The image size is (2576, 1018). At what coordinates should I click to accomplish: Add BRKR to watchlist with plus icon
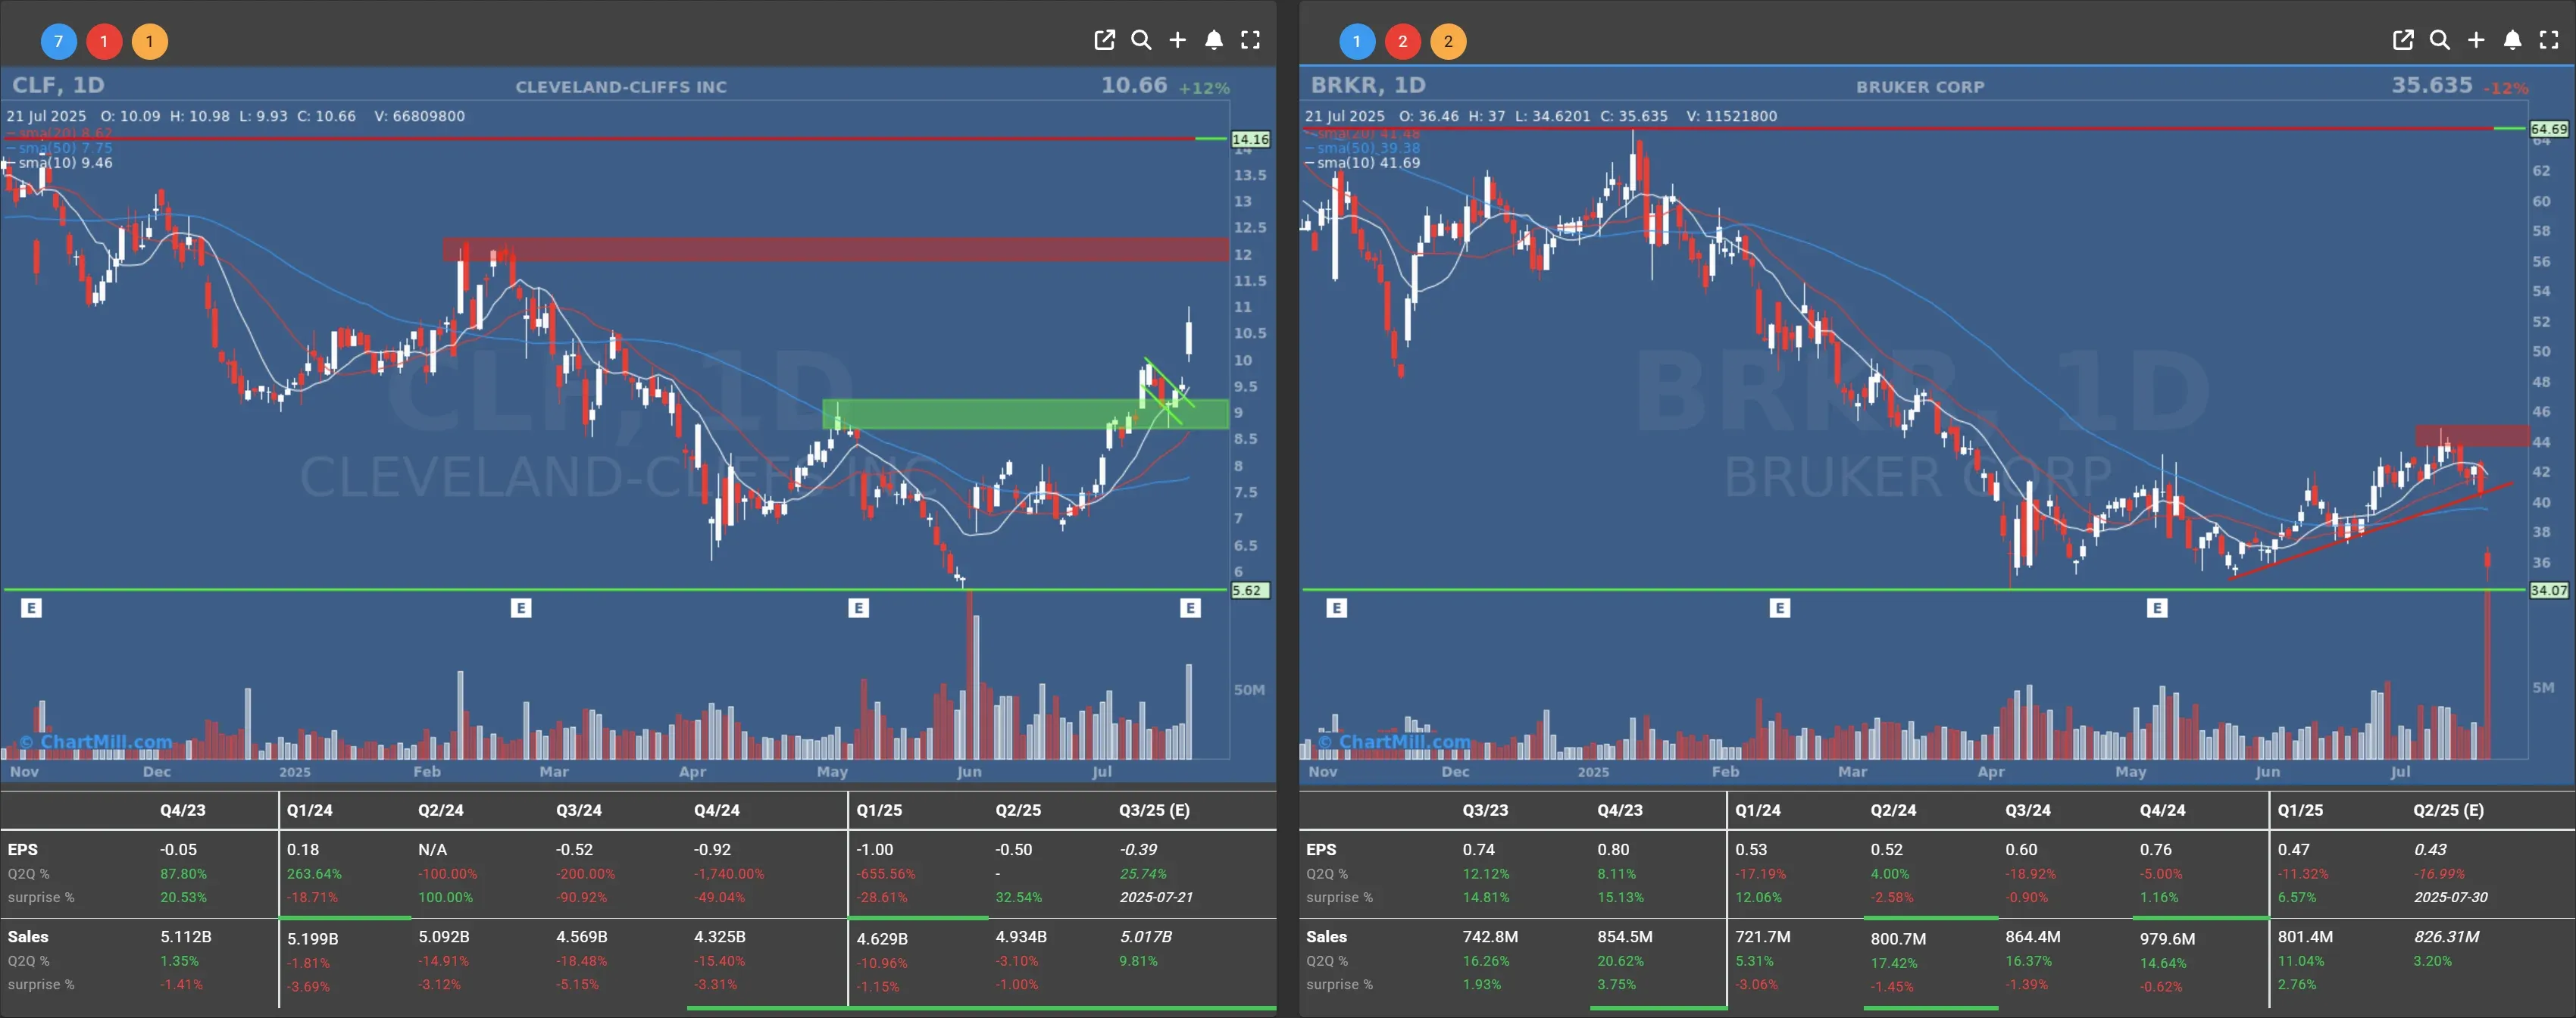(x=2475, y=40)
